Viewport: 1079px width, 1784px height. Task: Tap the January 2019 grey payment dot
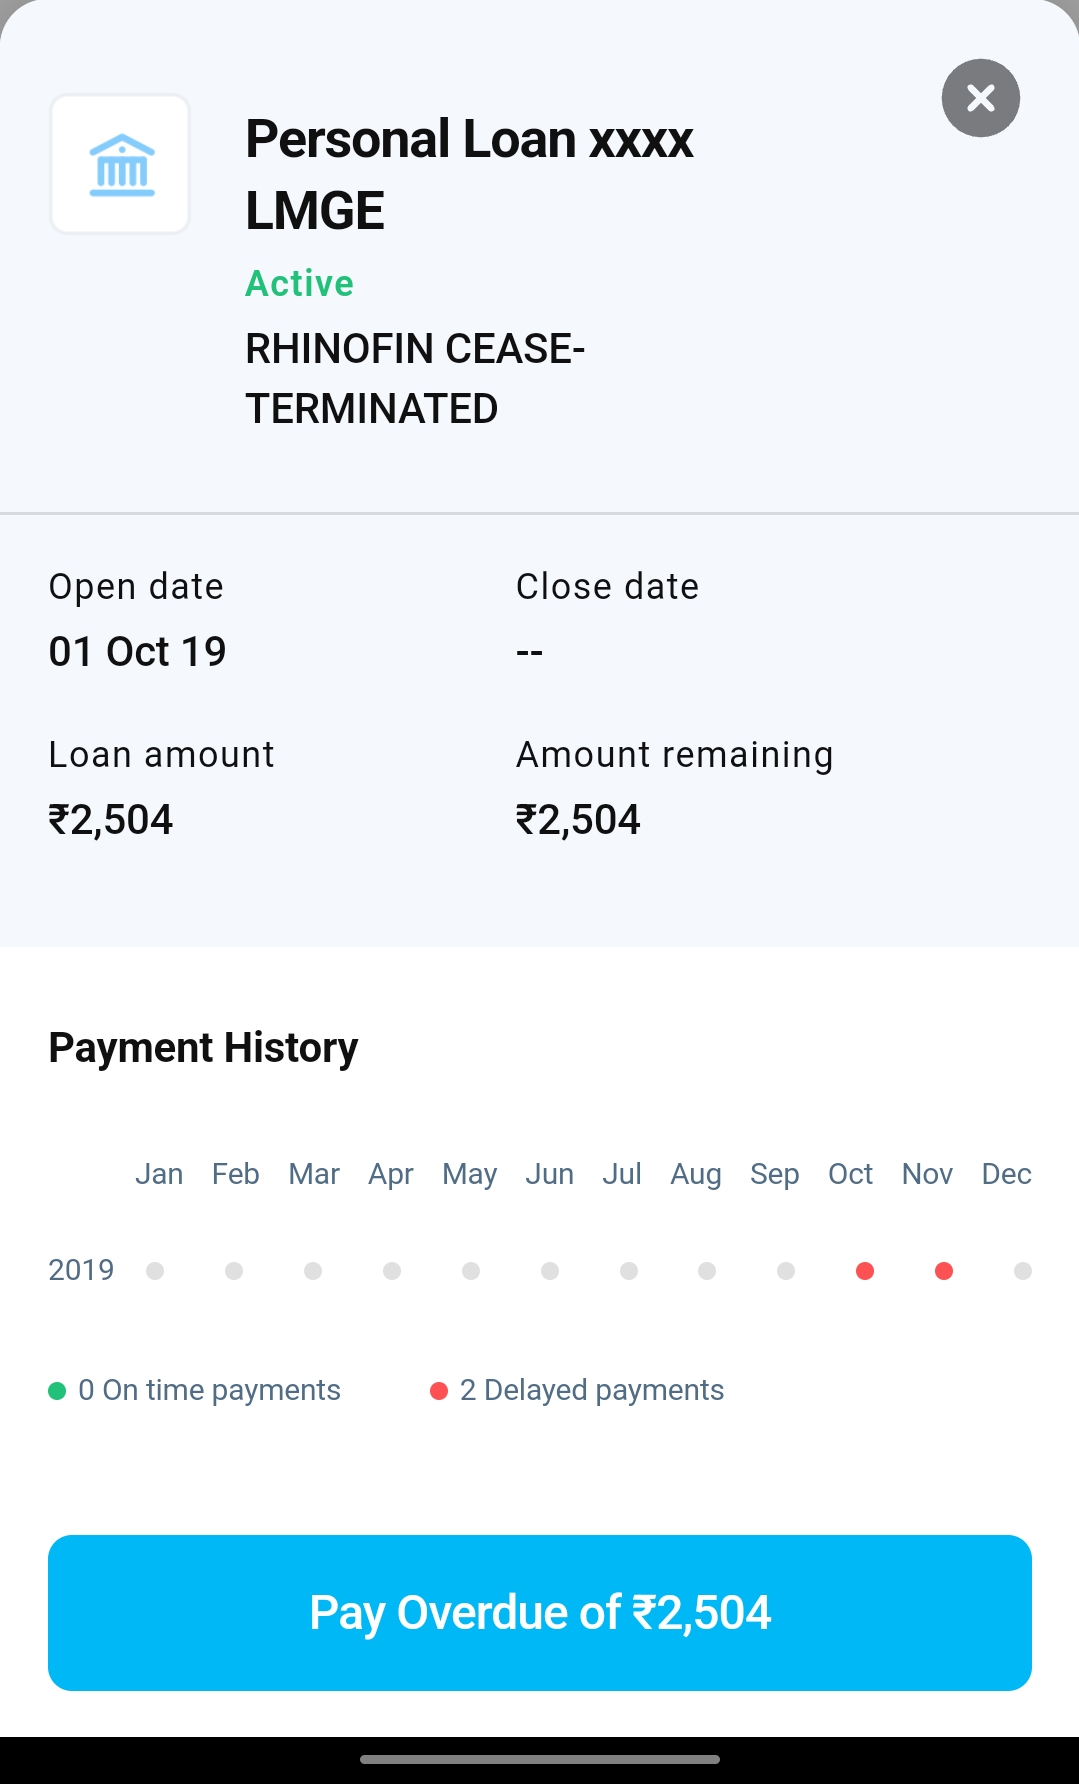[155, 1271]
